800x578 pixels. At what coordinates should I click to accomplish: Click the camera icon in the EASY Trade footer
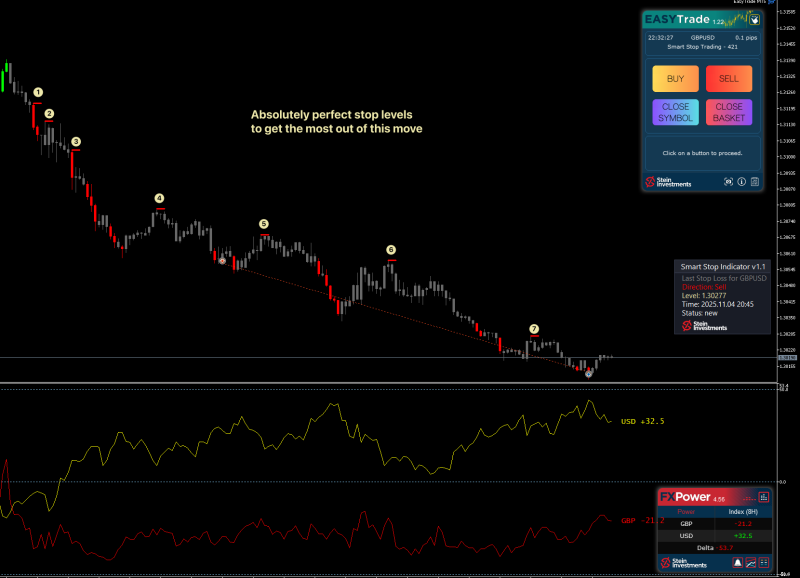point(729,182)
